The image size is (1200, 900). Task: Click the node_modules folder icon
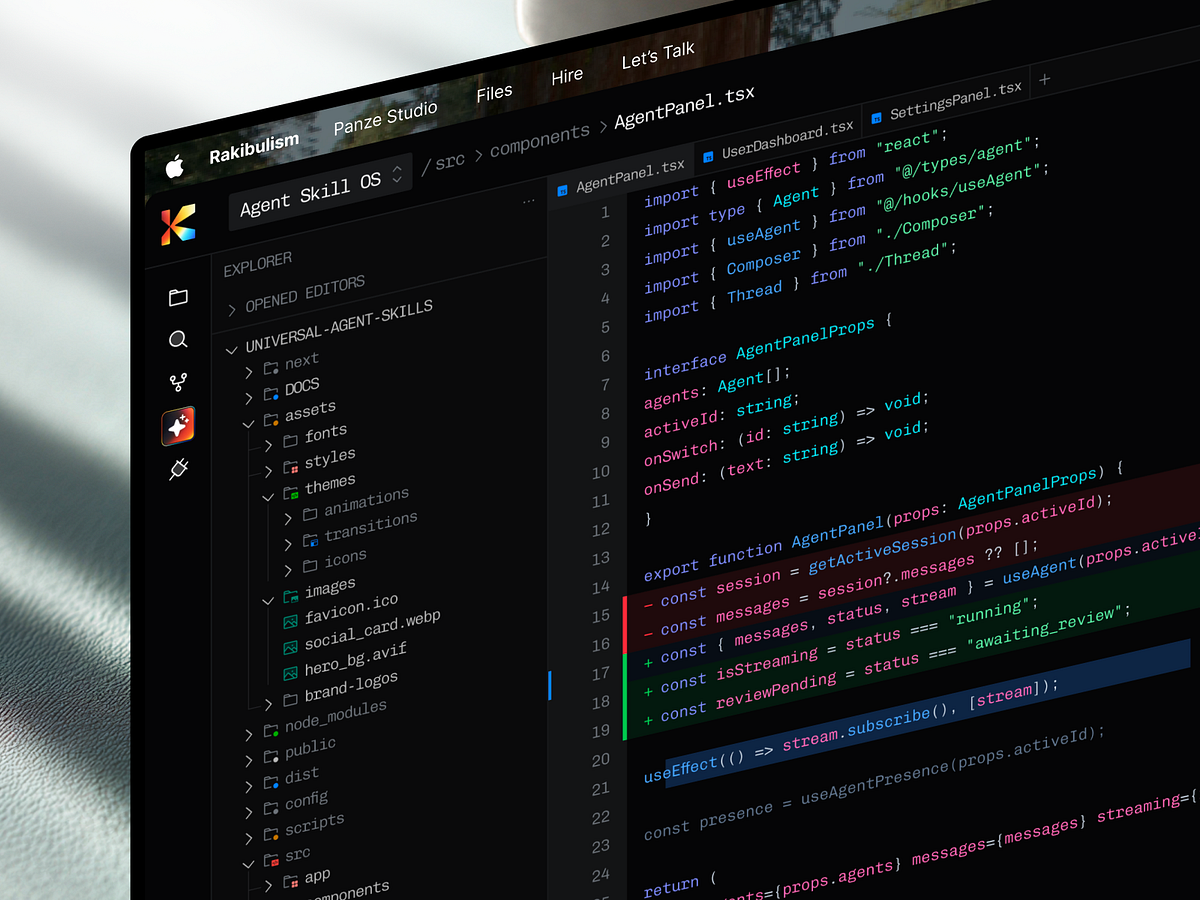270,731
